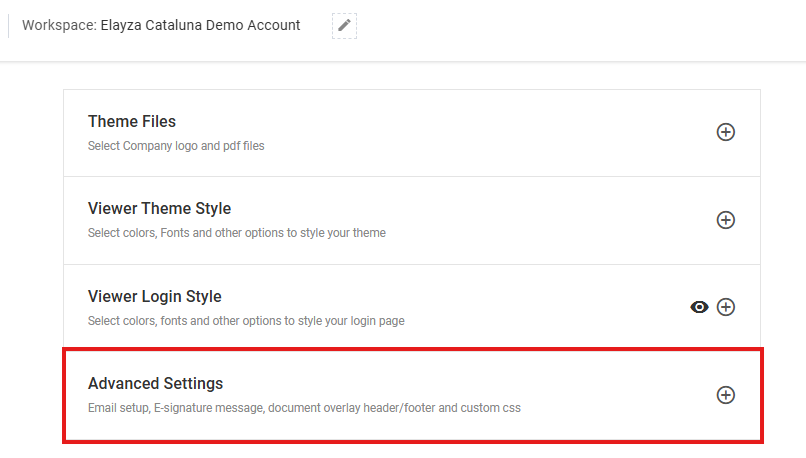Expand Advanced Settings via plus icon
This screenshot has height=458, width=806.
(725, 395)
